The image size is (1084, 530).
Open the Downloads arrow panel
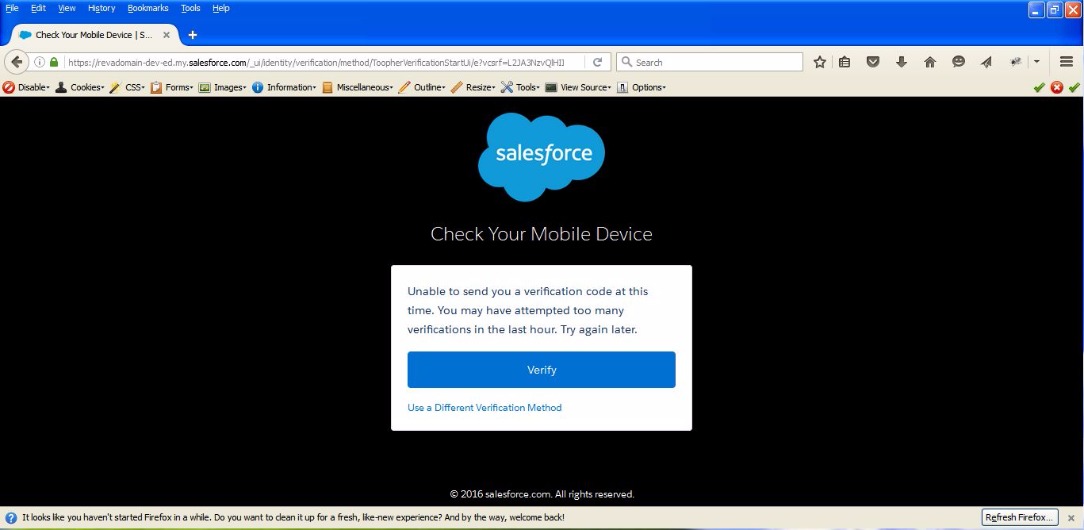click(x=901, y=62)
